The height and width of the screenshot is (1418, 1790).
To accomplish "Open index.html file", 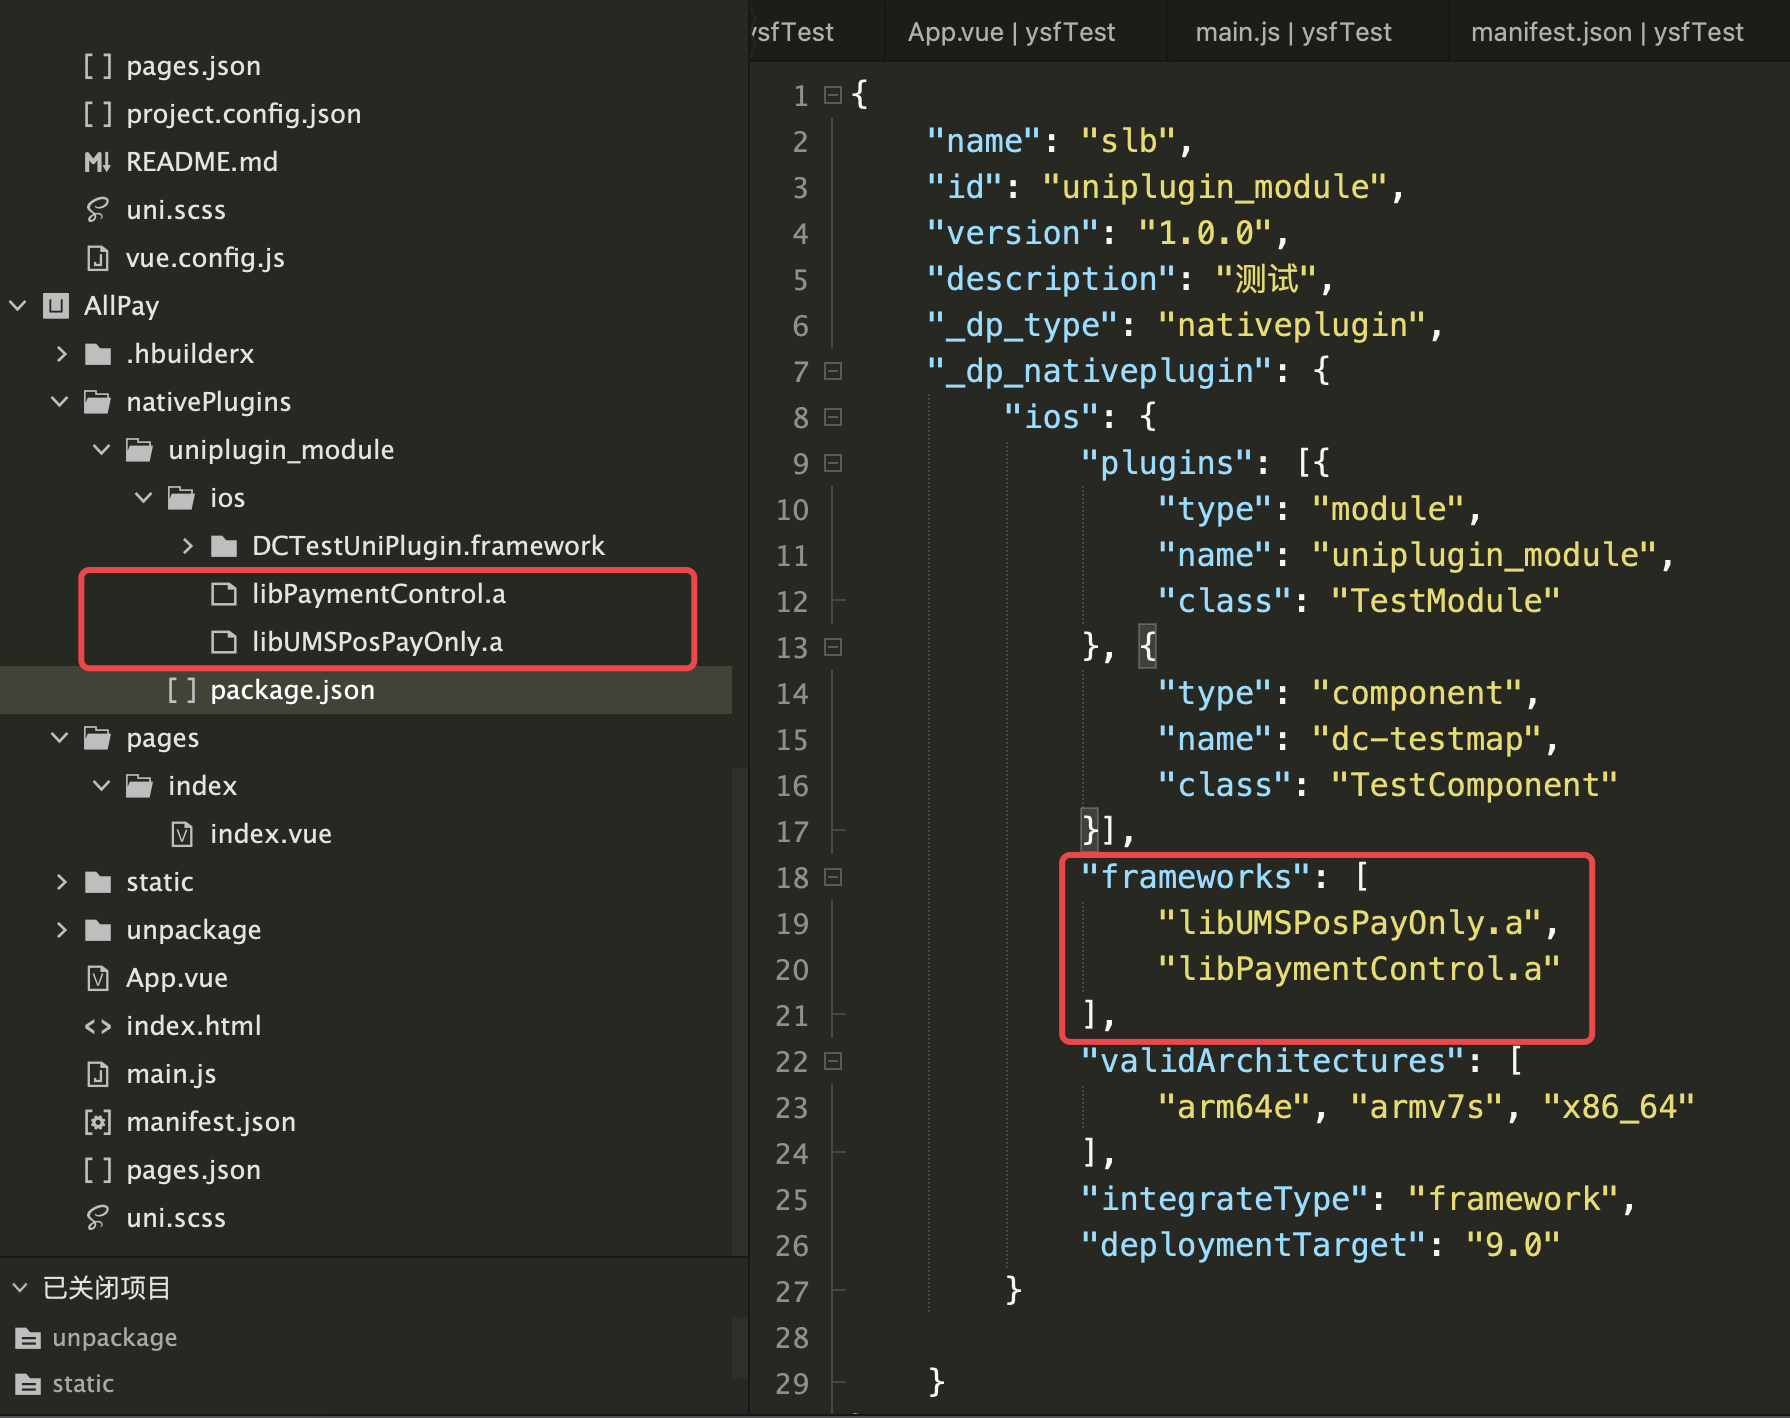I will pos(193,1026).
